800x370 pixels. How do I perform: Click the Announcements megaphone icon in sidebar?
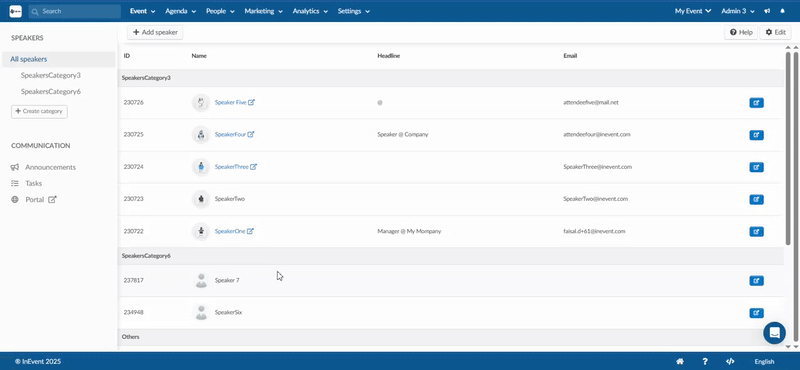pyautogui.click(x=15, y=167)
